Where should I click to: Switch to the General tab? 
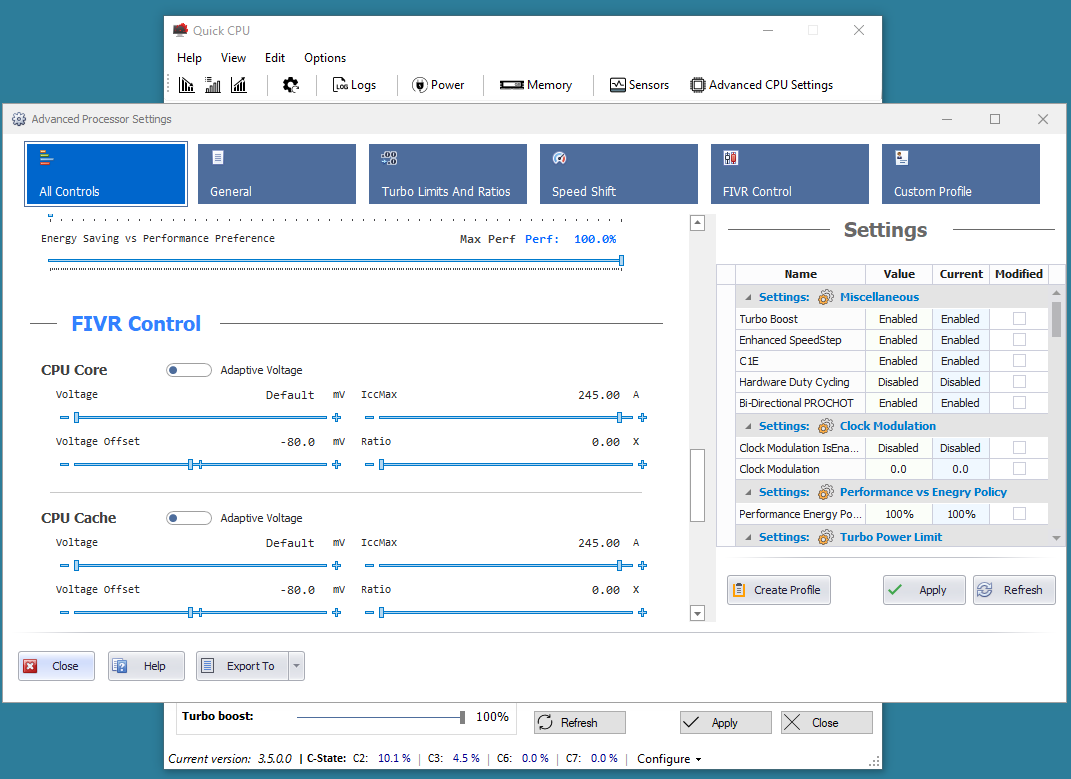277,174
